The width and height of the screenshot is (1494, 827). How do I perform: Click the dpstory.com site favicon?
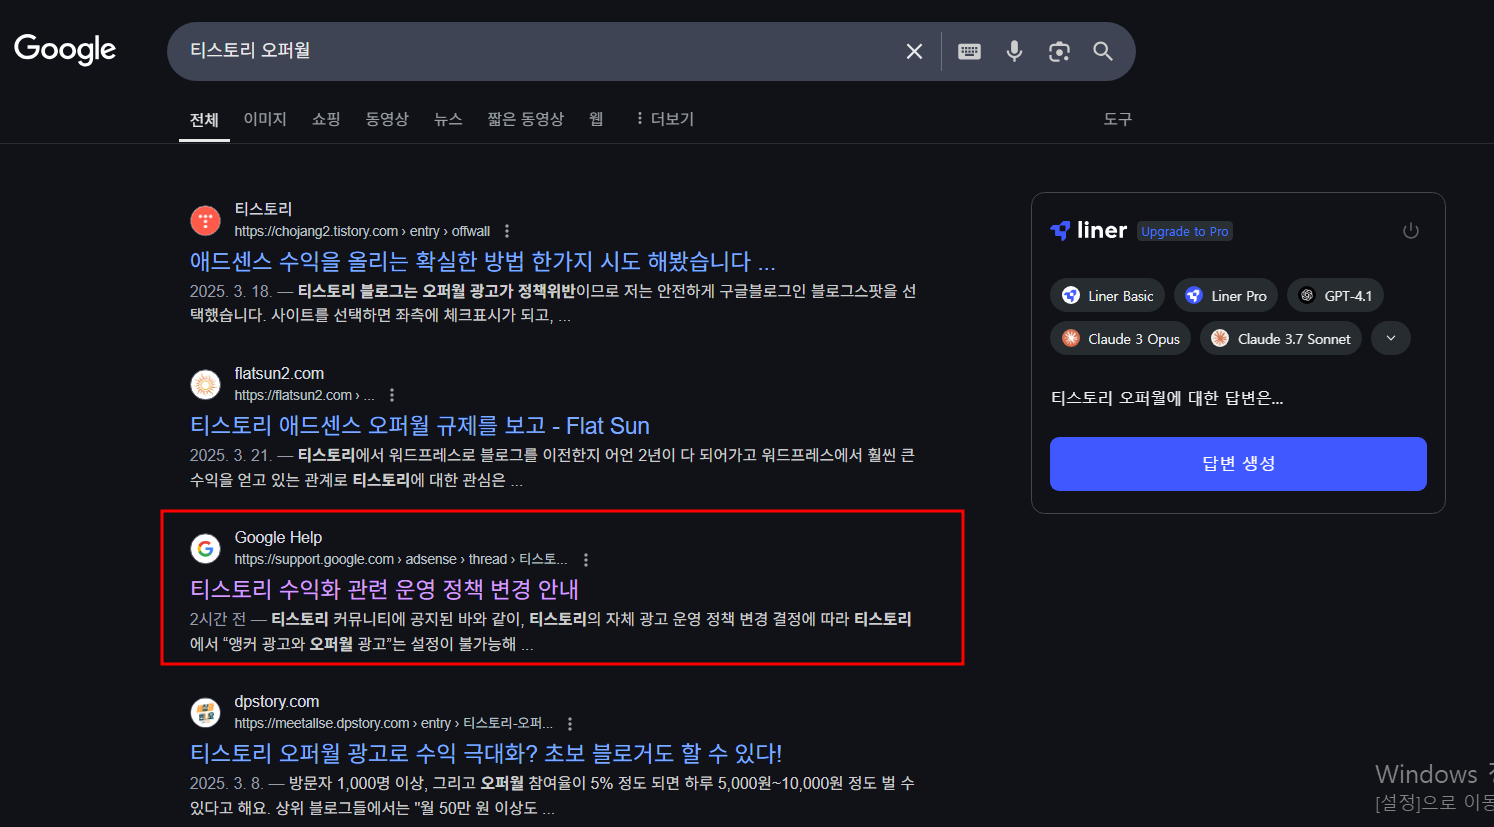point(205,712)
